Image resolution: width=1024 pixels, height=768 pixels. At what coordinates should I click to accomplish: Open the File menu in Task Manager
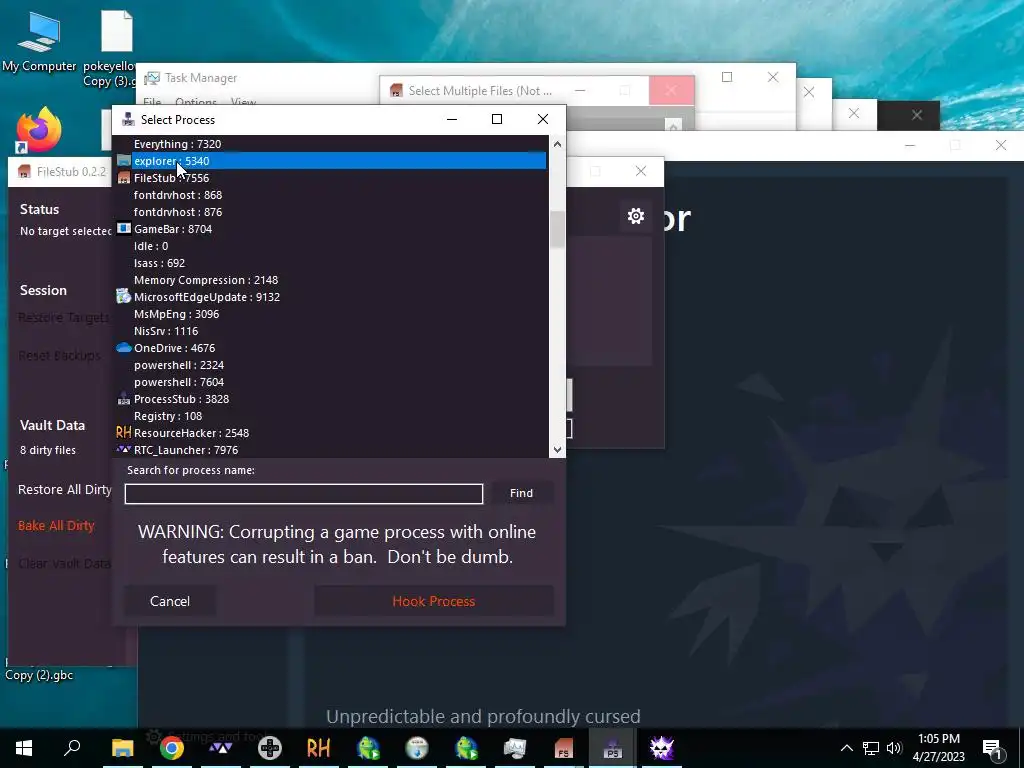click(x=152, y=102)
